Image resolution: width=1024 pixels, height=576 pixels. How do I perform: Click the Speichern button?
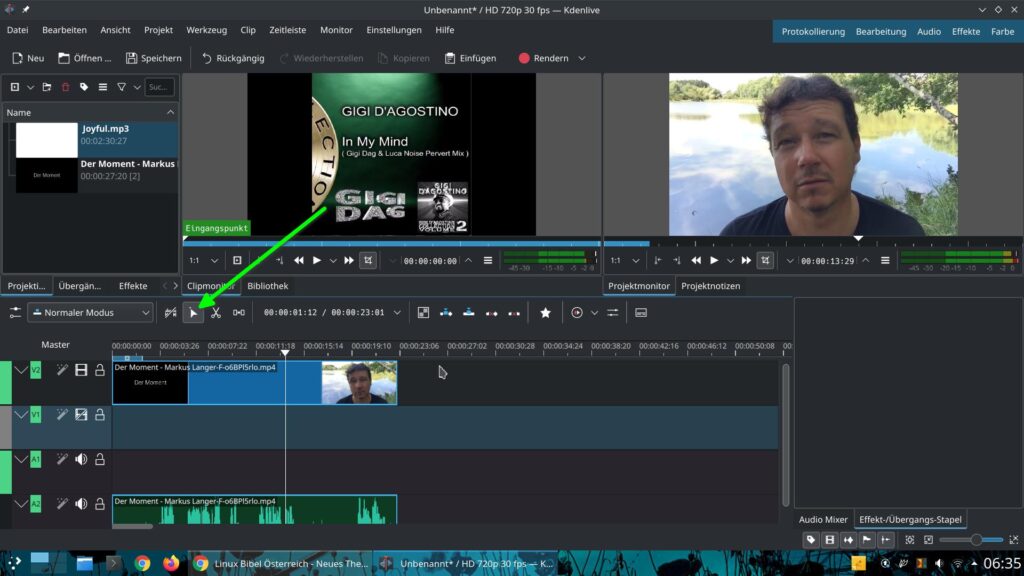coord(153,58)
